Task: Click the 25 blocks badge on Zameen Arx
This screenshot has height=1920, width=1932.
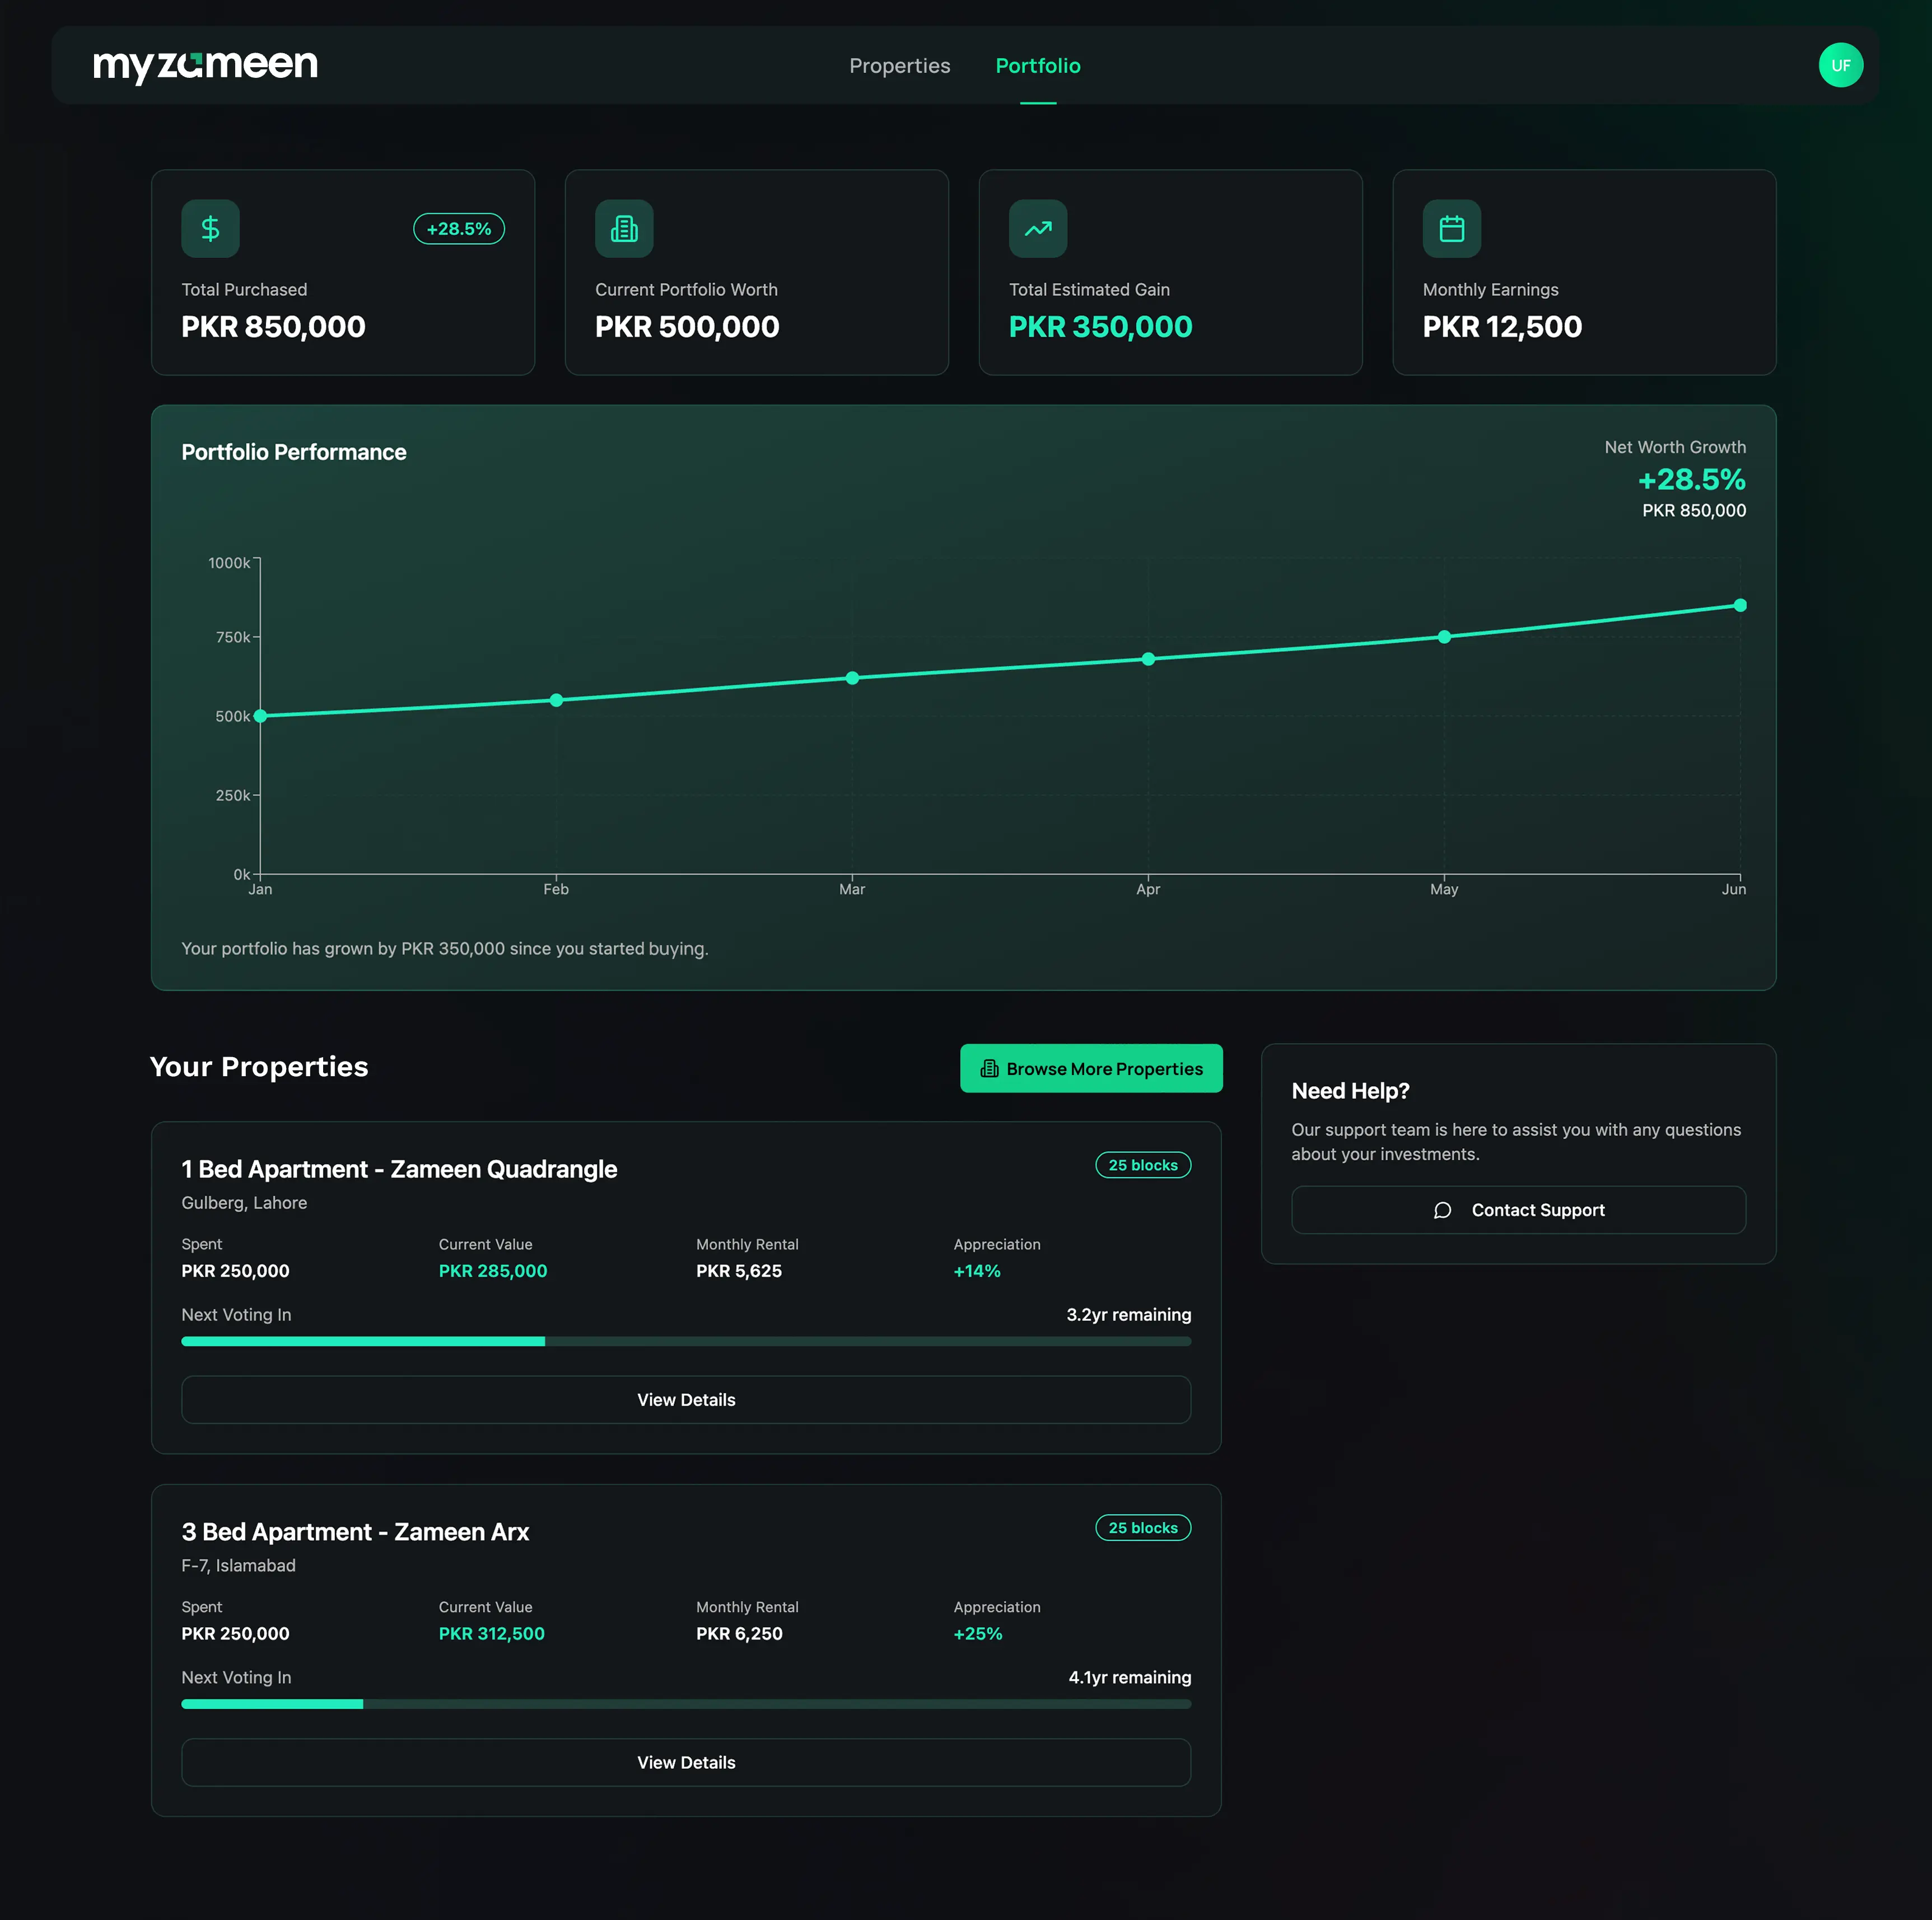Action: [1143, 1527]
